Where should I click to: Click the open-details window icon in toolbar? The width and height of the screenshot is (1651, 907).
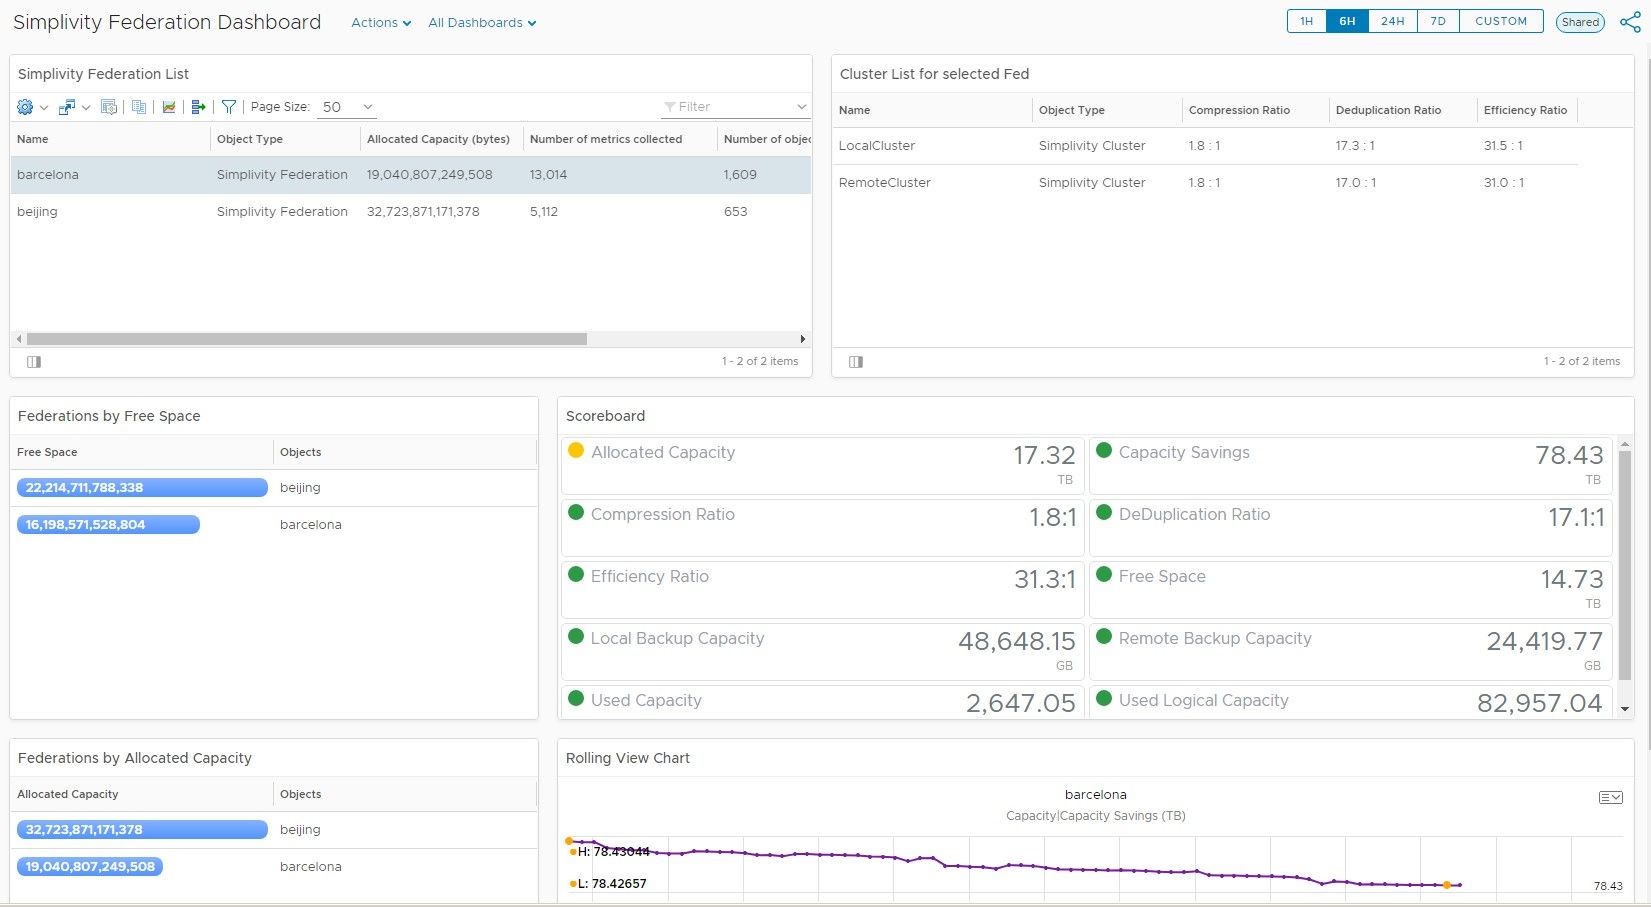tap(109, 107)
